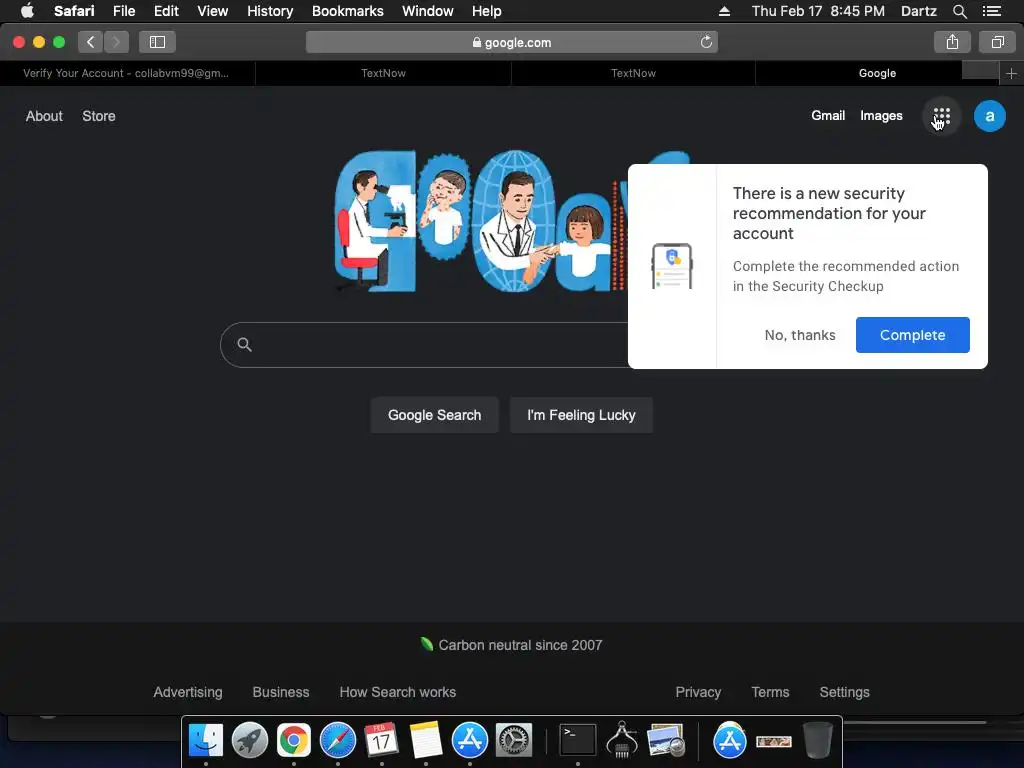Open the Privacy footer link
This screenshot has width=1024, height=768.
pos(698,692)
